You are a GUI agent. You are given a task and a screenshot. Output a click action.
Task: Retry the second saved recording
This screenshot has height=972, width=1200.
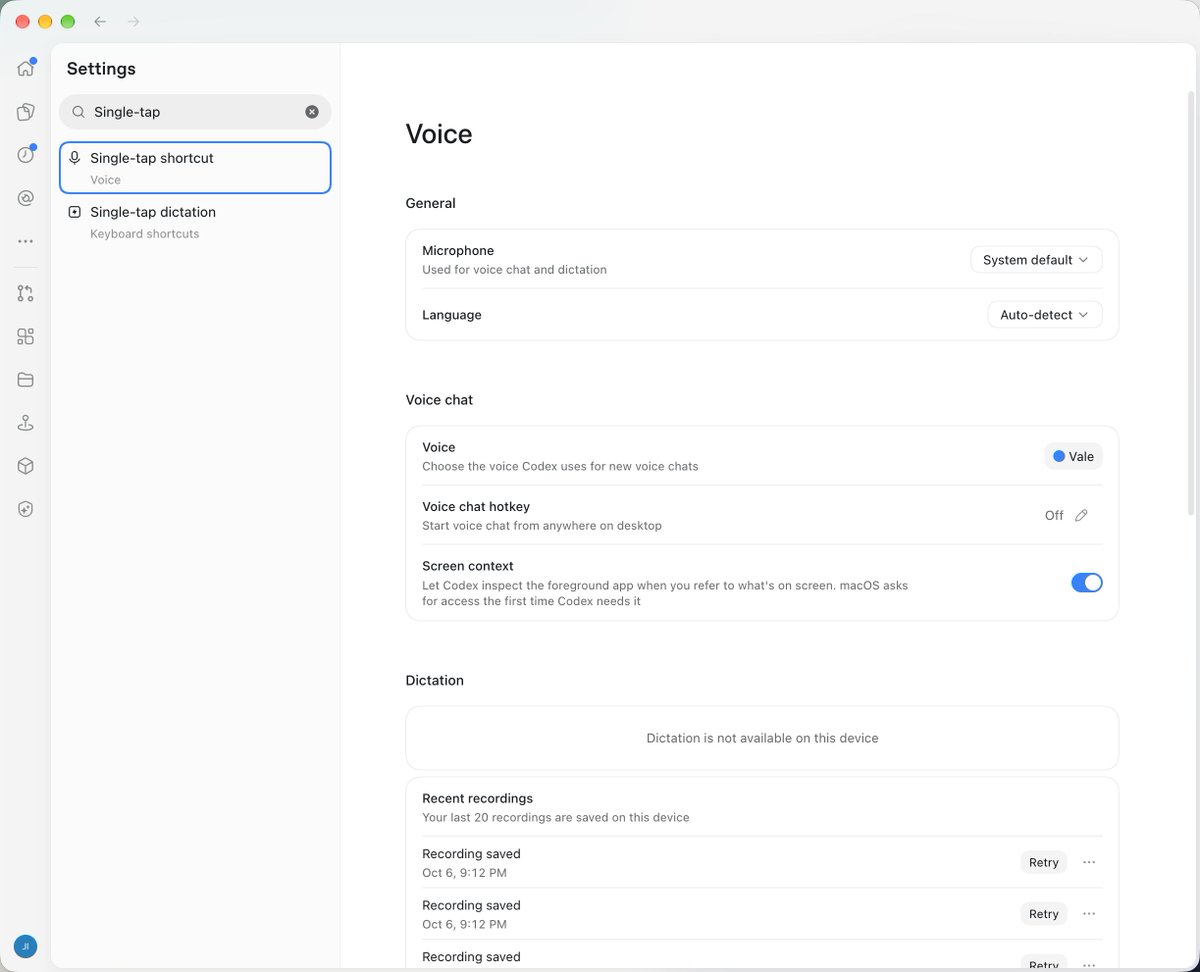pyautogui.click(x=1043, y=913)
